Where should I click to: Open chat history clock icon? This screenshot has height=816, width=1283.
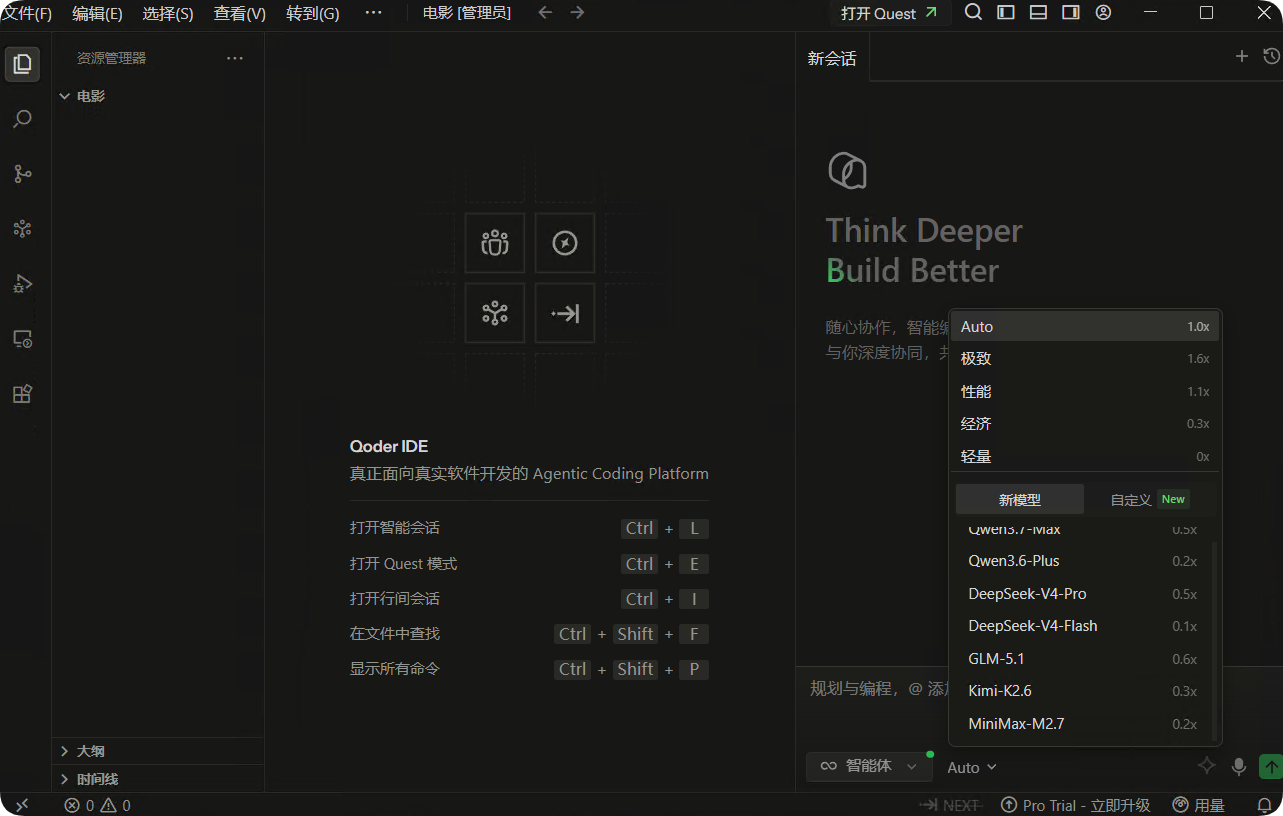1271,57
